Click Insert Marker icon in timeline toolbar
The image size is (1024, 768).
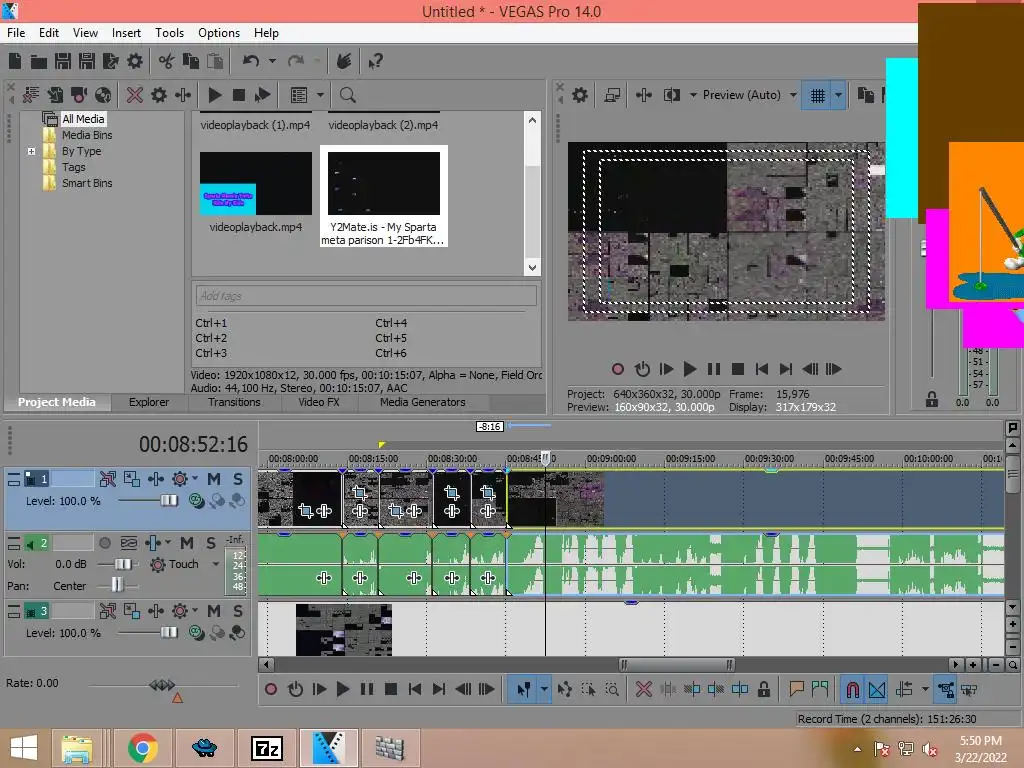point(796,690)
